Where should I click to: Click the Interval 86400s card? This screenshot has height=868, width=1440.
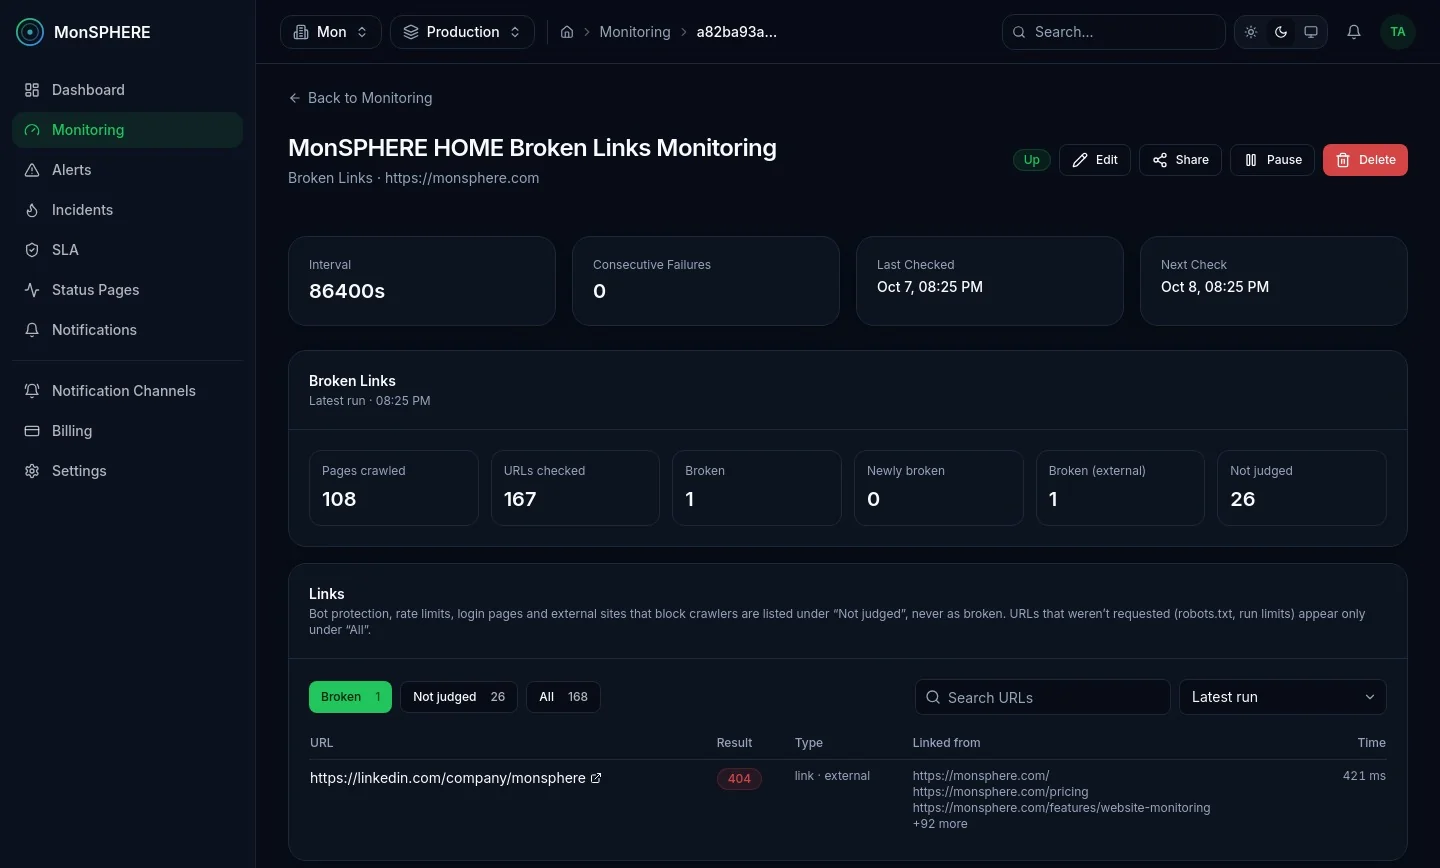point(422,281)
